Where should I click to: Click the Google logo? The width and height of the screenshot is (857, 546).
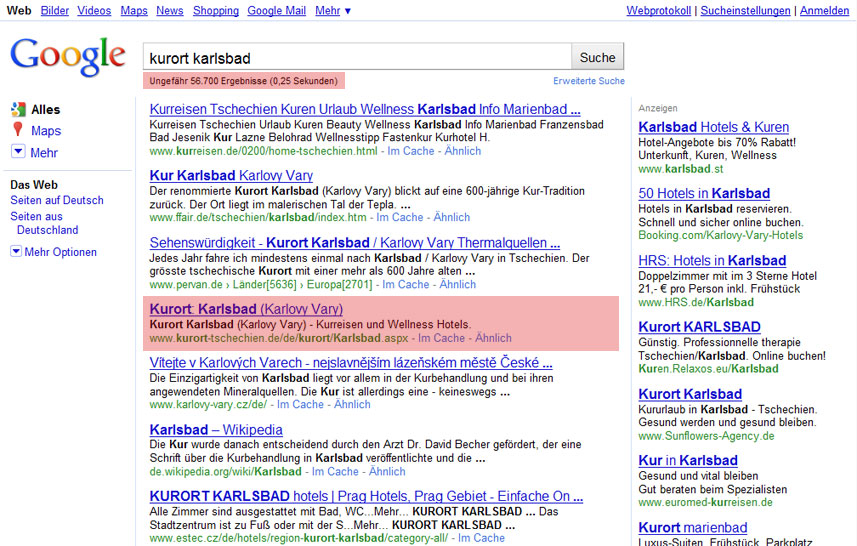tap(68, 57)
